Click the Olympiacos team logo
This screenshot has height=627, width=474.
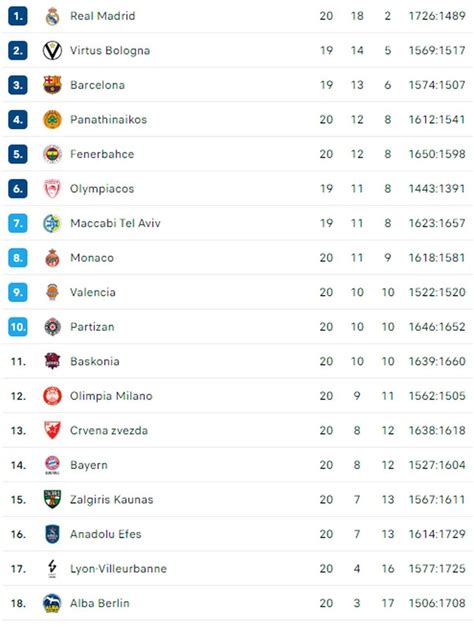point(52,189)
